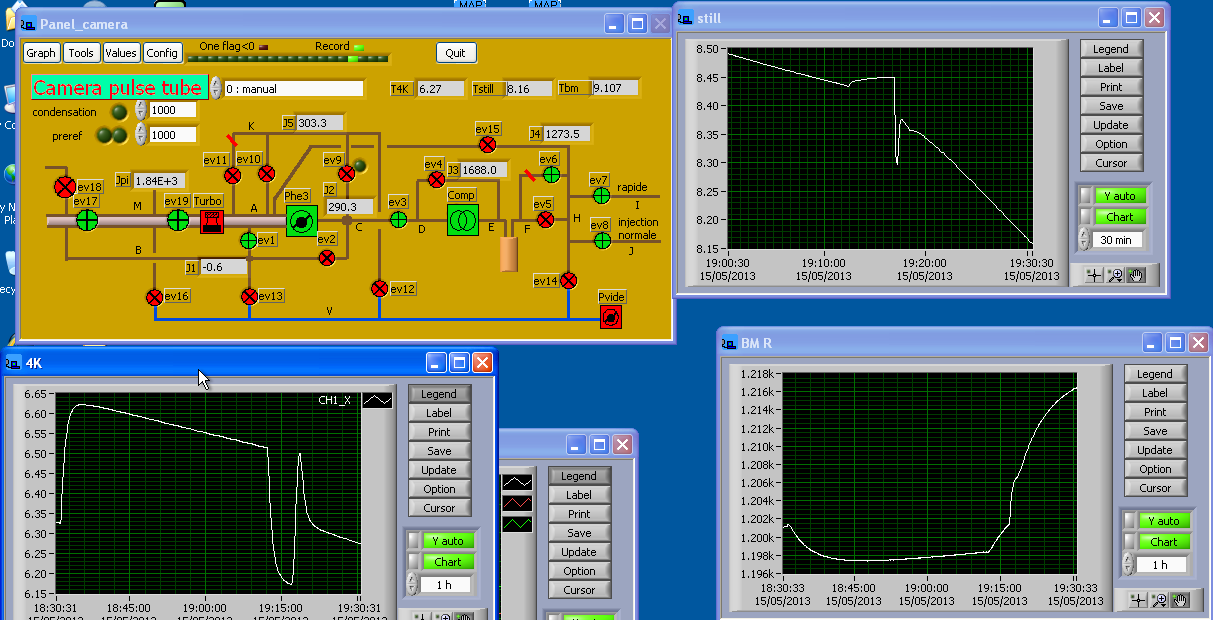Change the 30 min time range stepper
Image resolution: width=1213 pixels, height=620 pixels.
tap(1085, 240)
